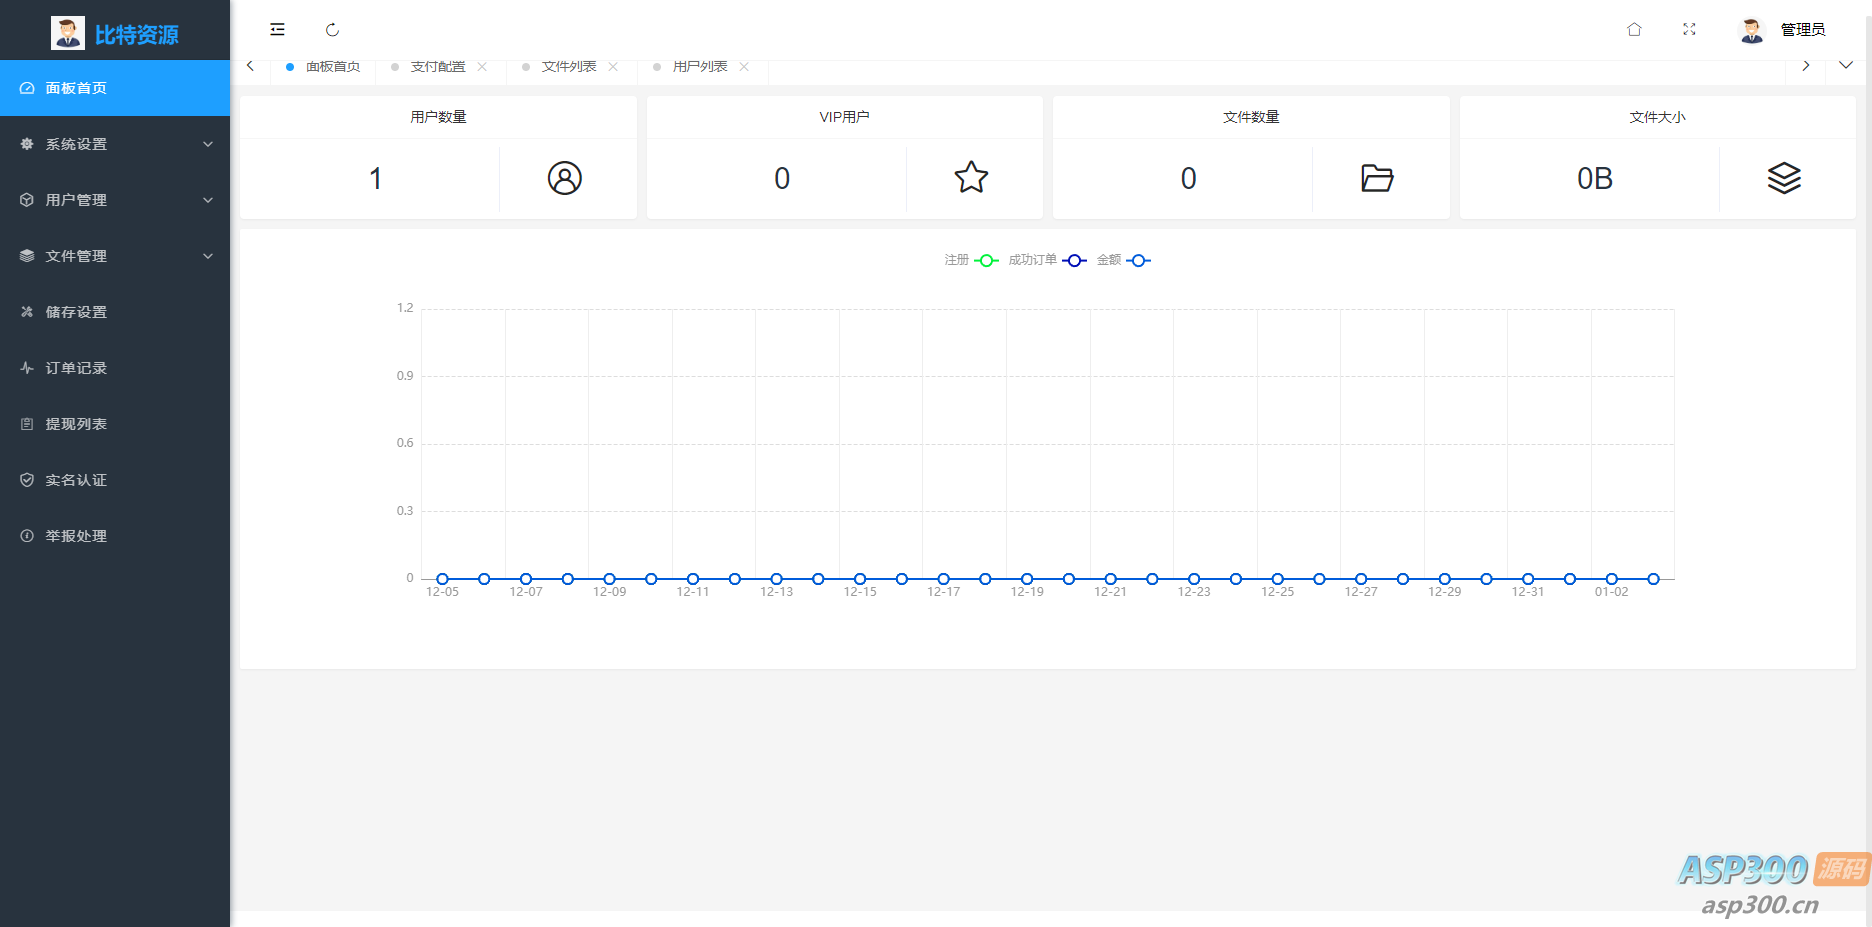Click the VIP用户 card title
Image resolution: width=1872 pixels, height=927 pixels.
click(845, 117)
